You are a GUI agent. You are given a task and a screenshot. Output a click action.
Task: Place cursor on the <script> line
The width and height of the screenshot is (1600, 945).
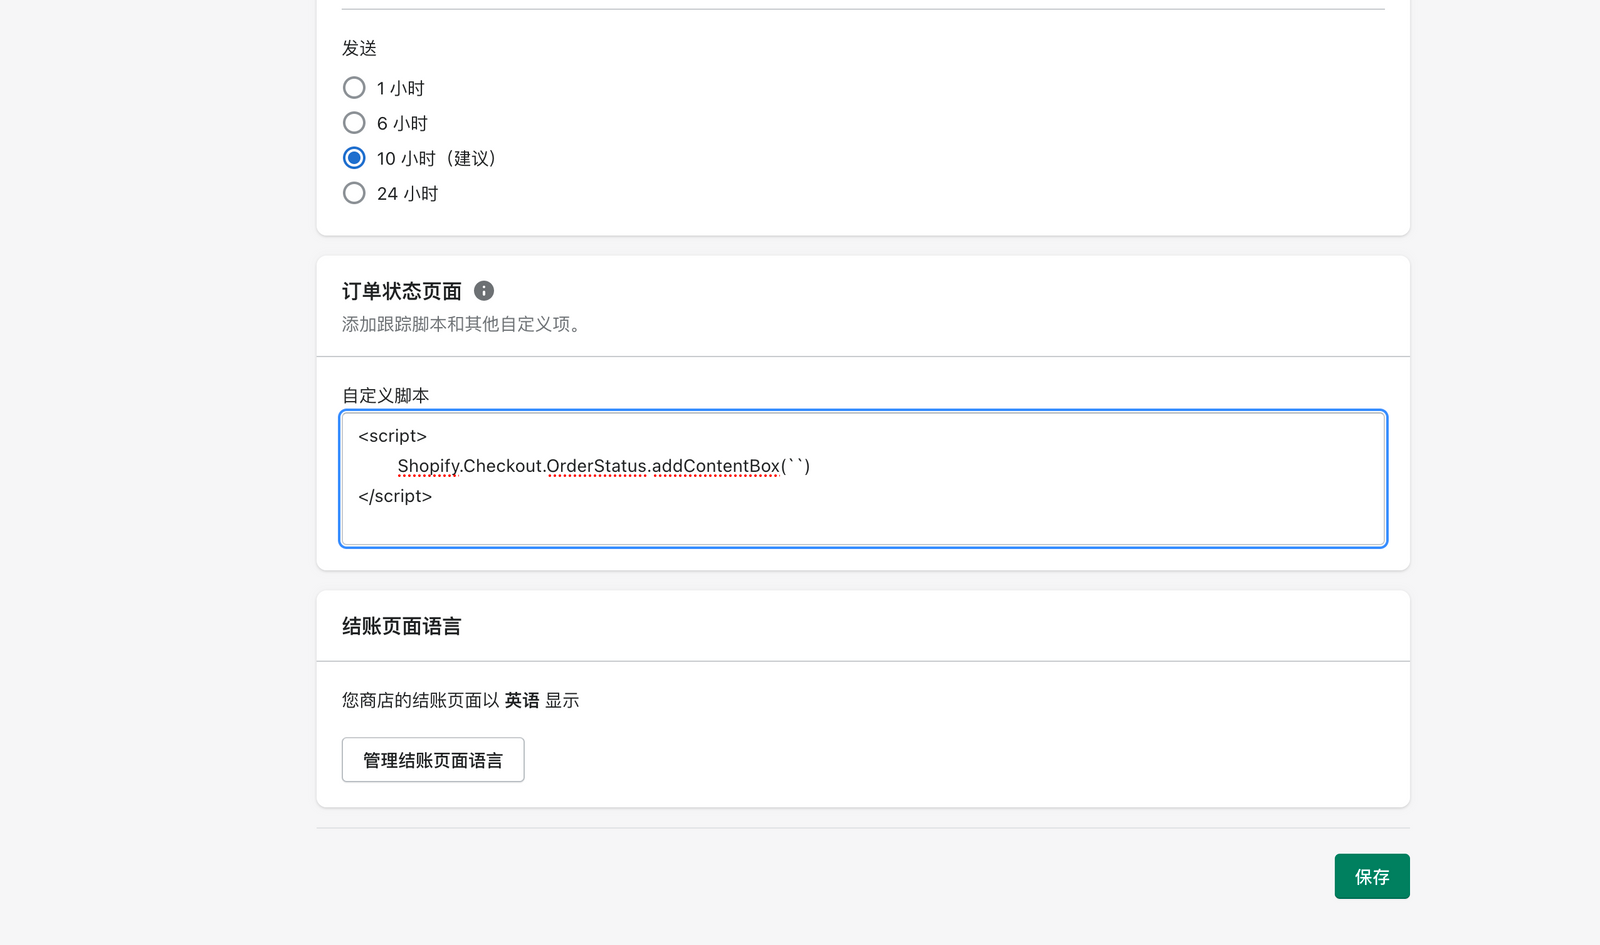[391, 435]
